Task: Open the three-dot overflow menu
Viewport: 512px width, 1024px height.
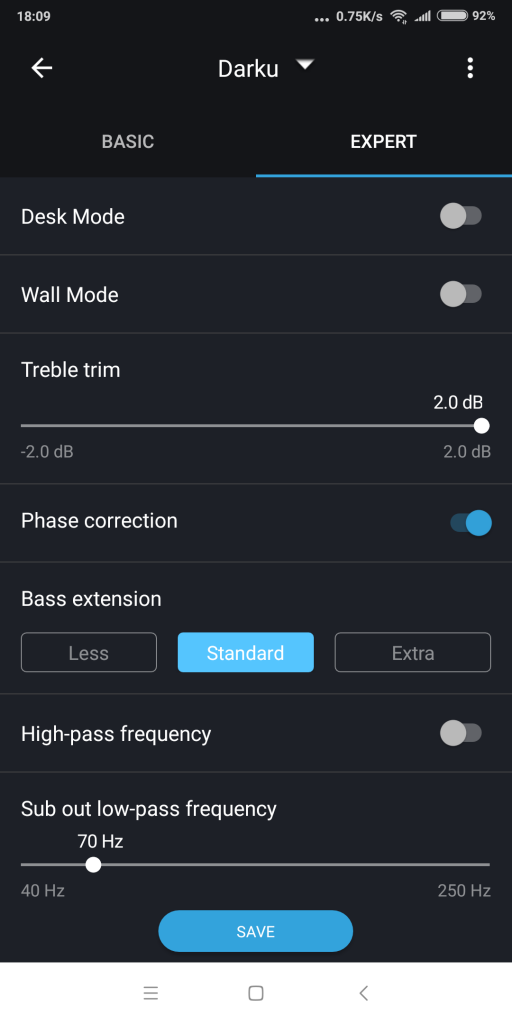Action: 470,68
